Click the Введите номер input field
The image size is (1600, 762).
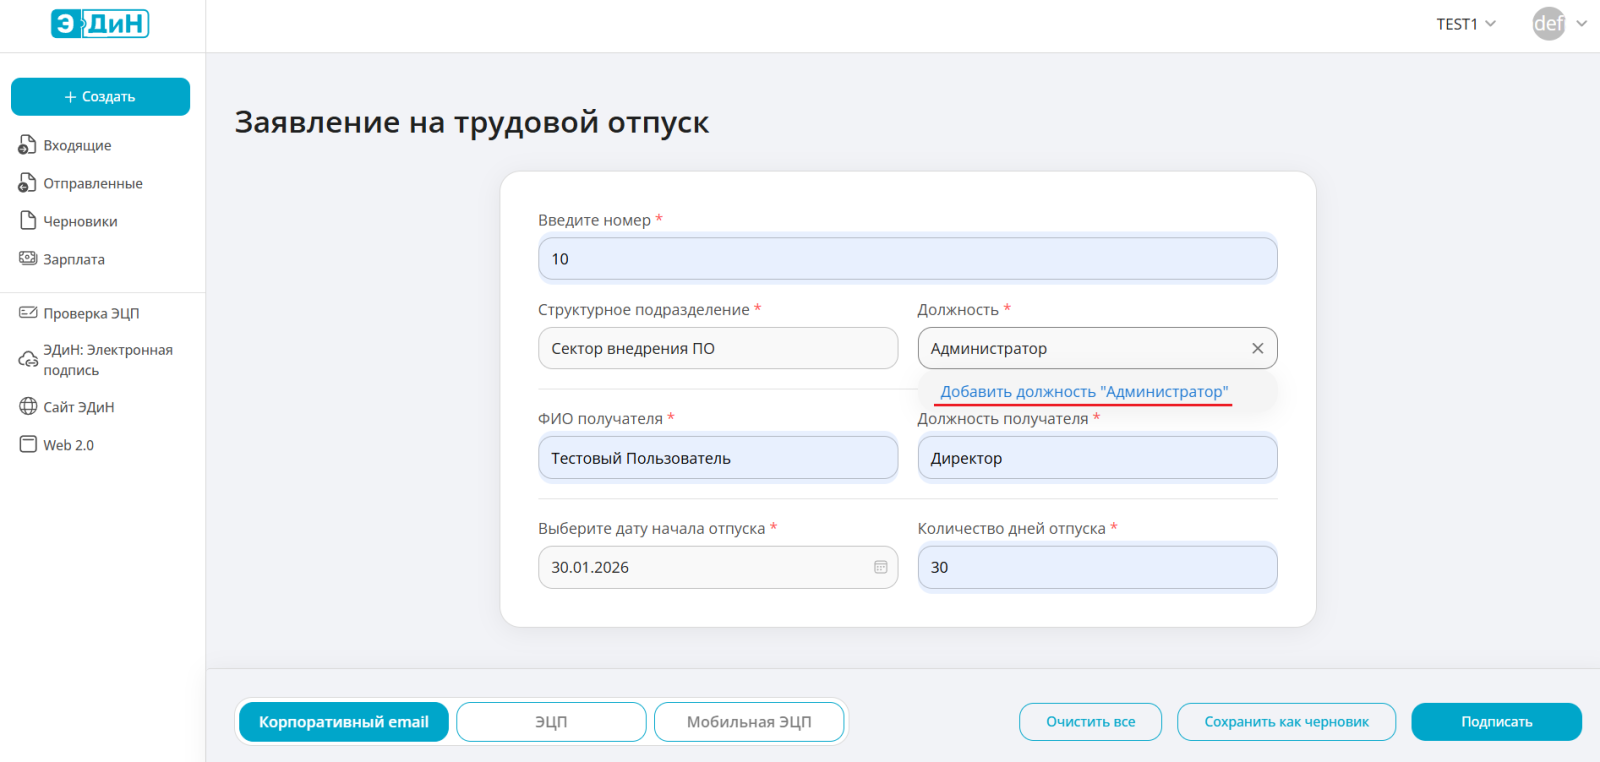coord(907,259)
